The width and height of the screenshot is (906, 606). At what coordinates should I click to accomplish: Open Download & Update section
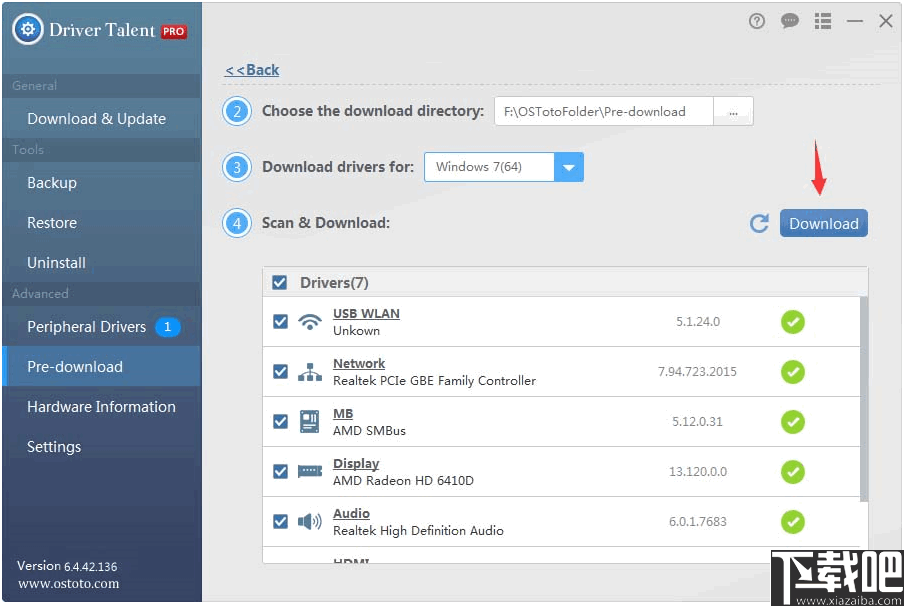coord(102,118)
